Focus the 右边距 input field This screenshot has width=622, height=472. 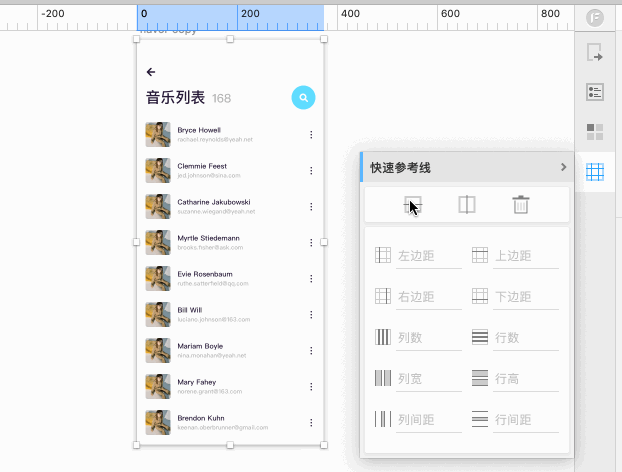[x=429, y=297]
